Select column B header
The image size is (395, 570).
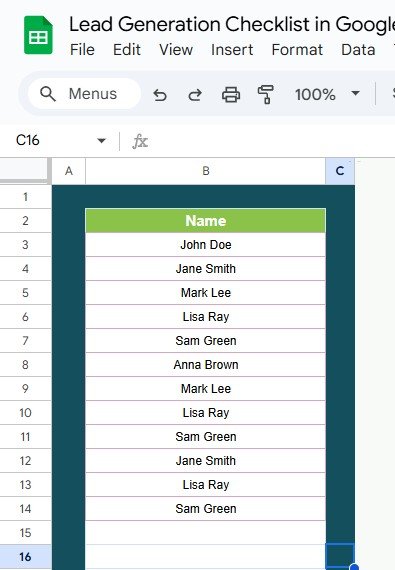click(206, 171)
